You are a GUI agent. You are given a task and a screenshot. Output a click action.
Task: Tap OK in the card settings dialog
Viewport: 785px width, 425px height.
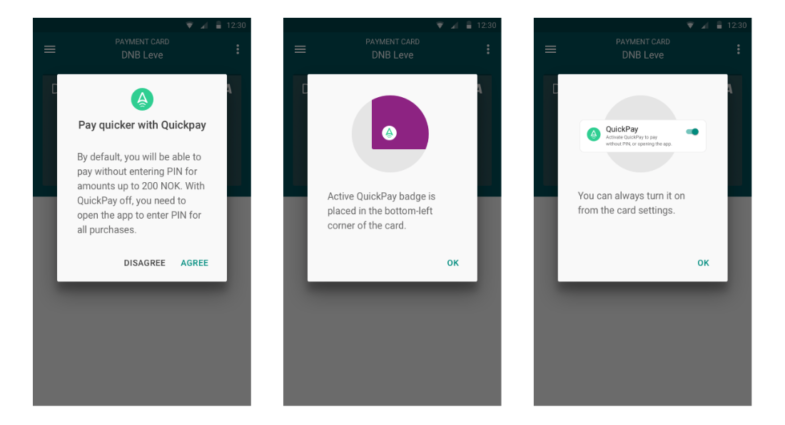click(x=703, y=263)
